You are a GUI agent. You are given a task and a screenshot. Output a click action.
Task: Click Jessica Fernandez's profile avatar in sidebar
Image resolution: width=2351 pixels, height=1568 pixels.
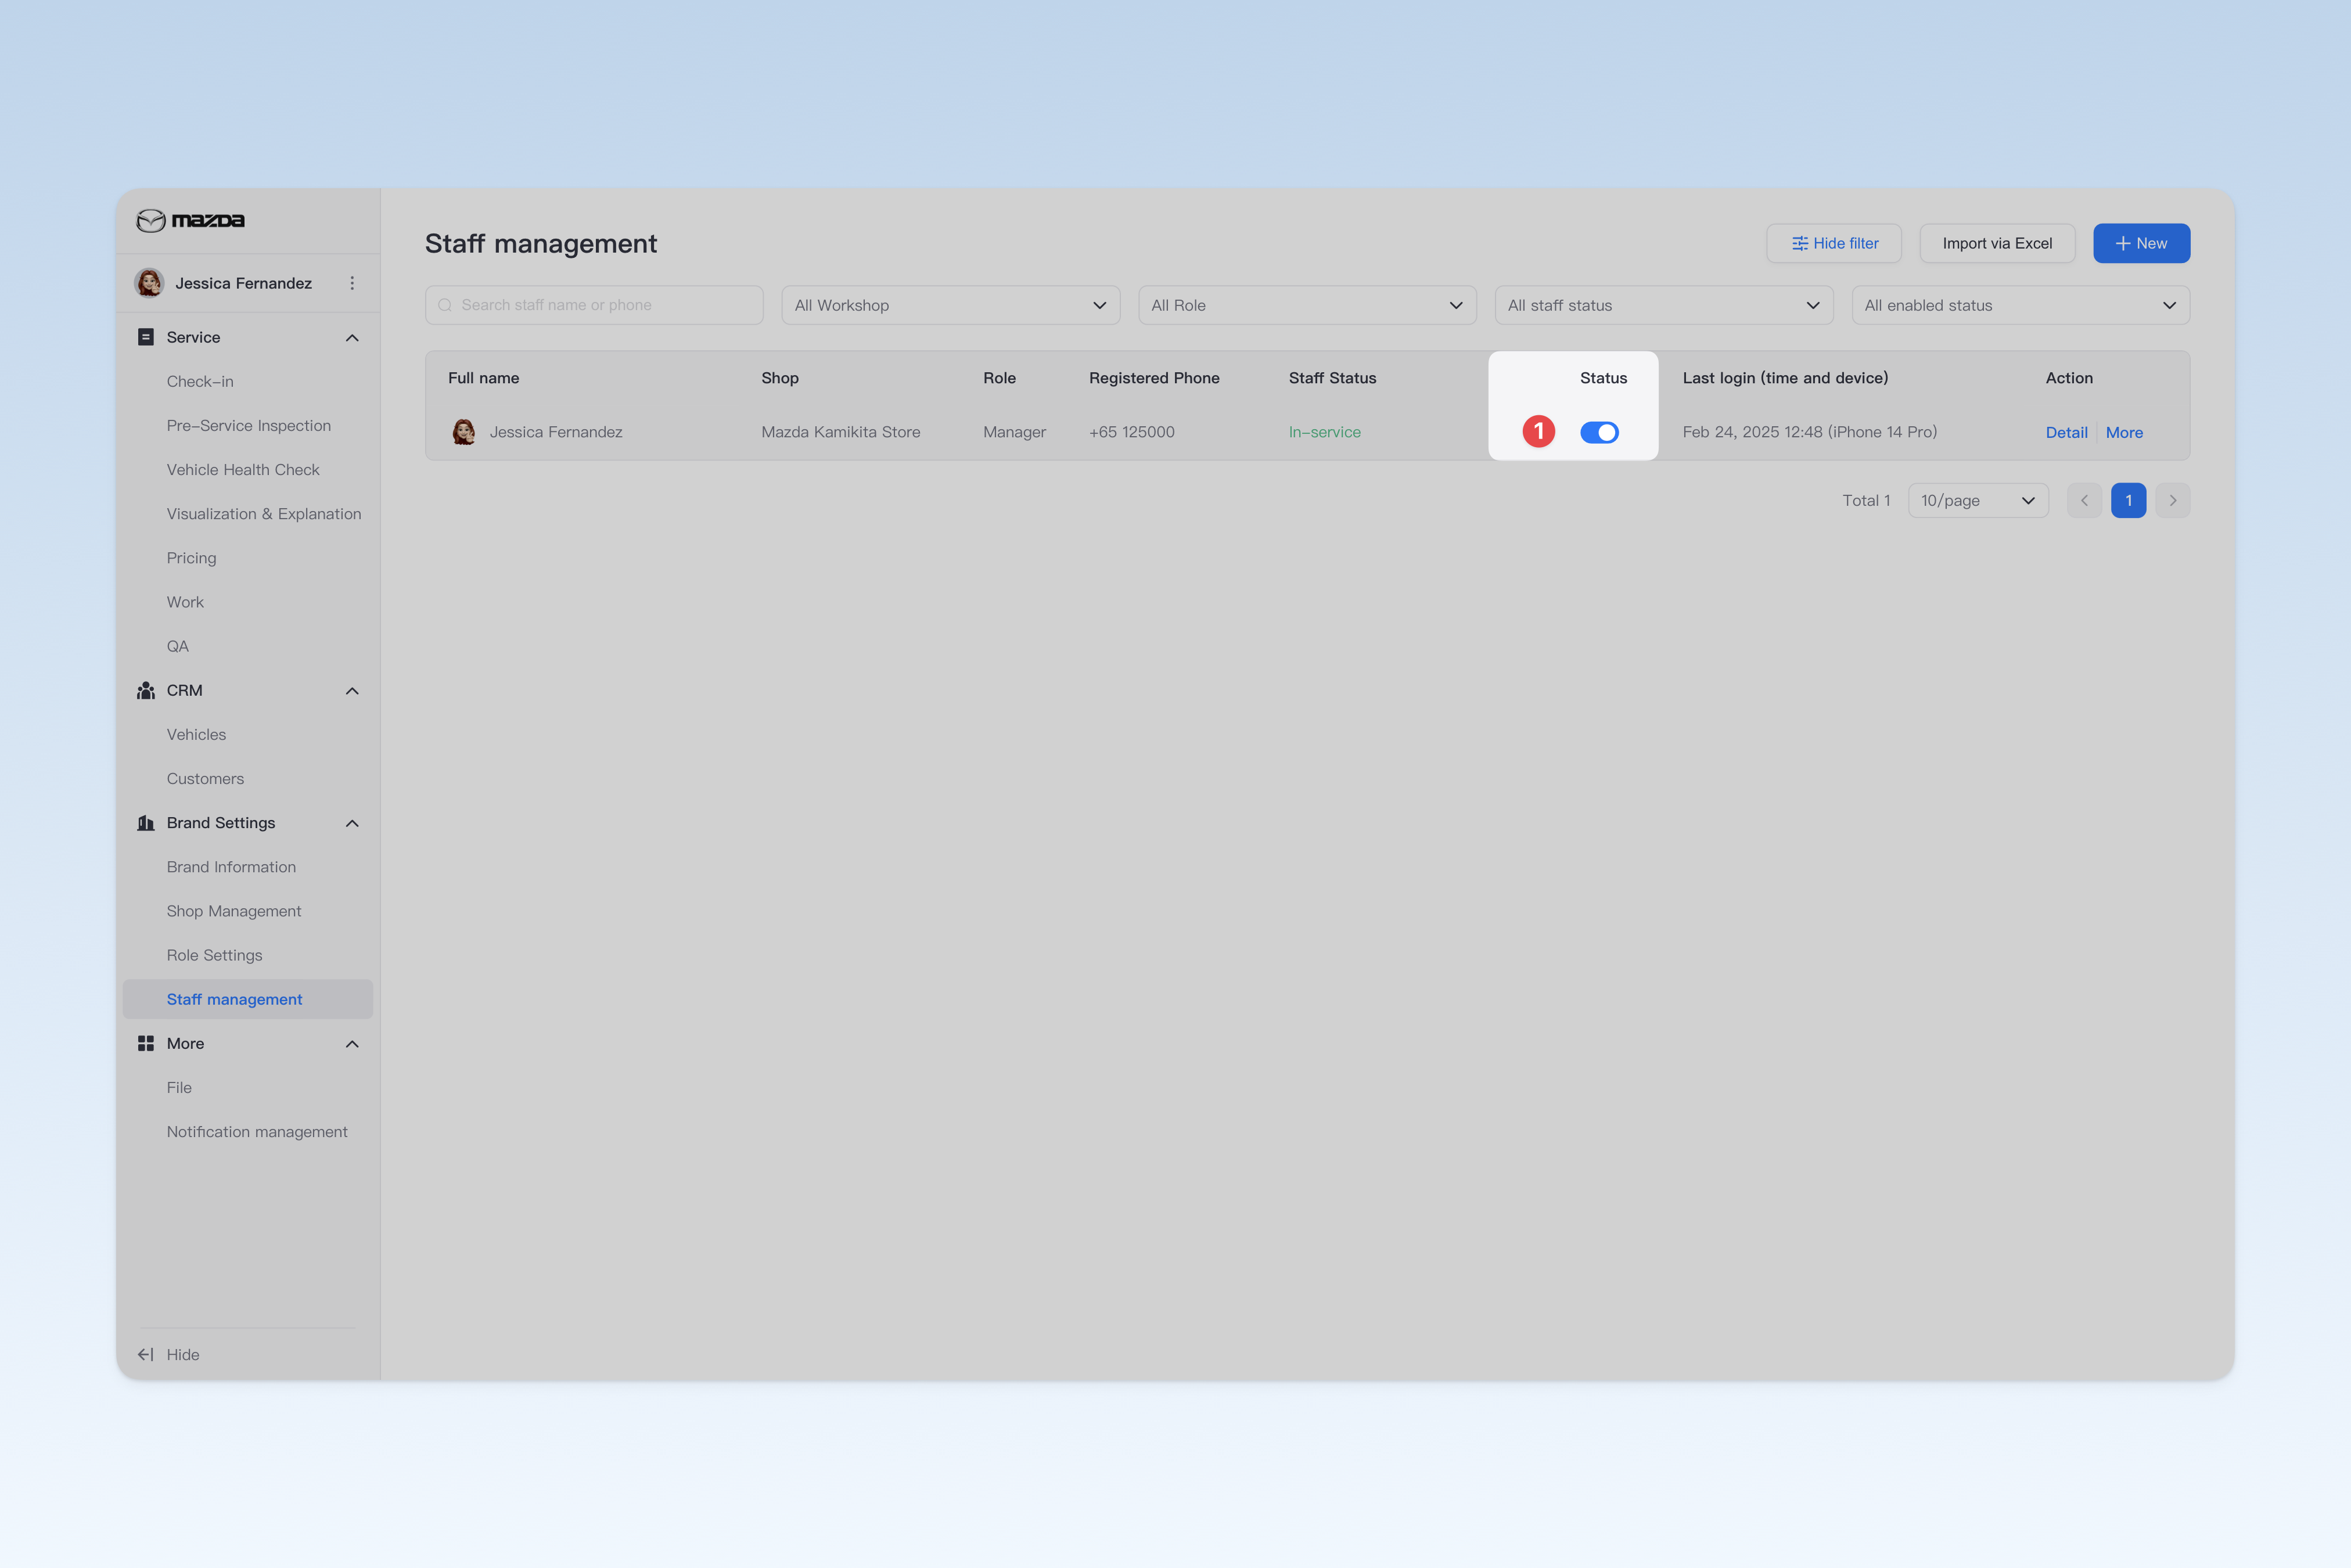pyautogui.click(x=150, y=283)
